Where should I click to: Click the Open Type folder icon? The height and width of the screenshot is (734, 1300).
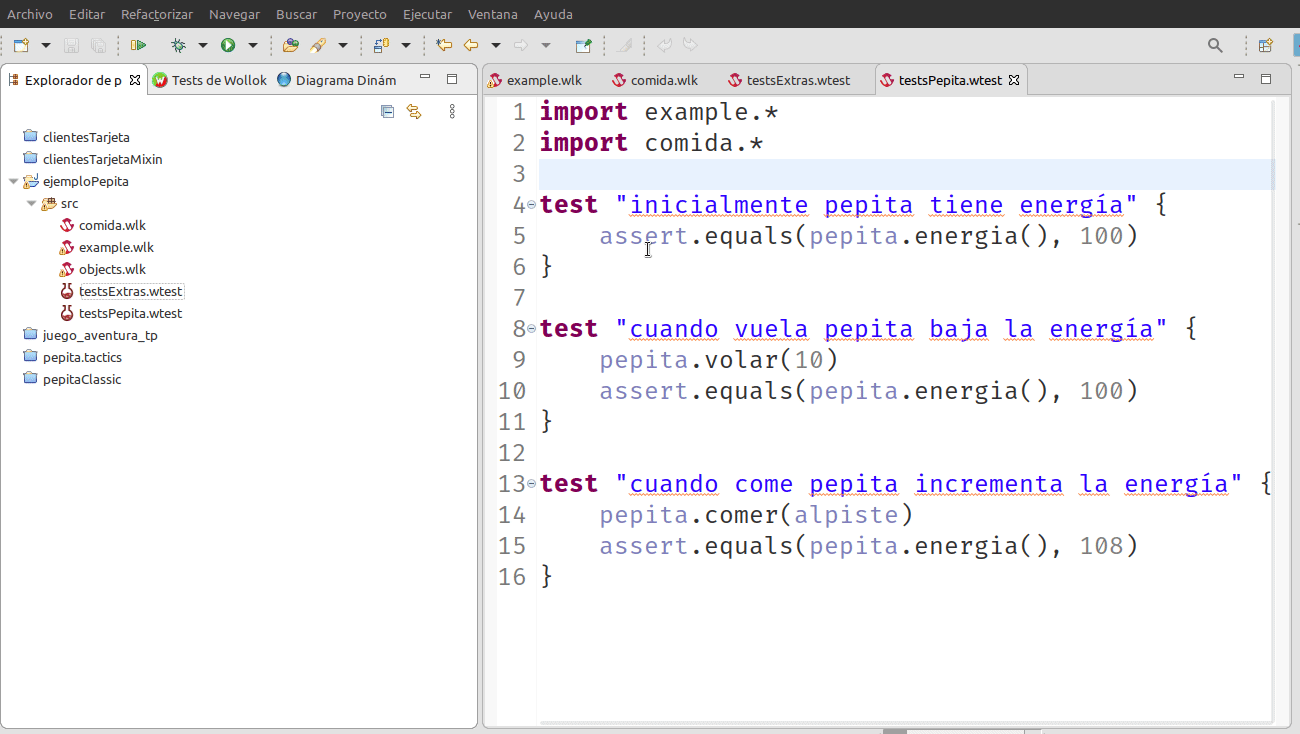[291, 45]
